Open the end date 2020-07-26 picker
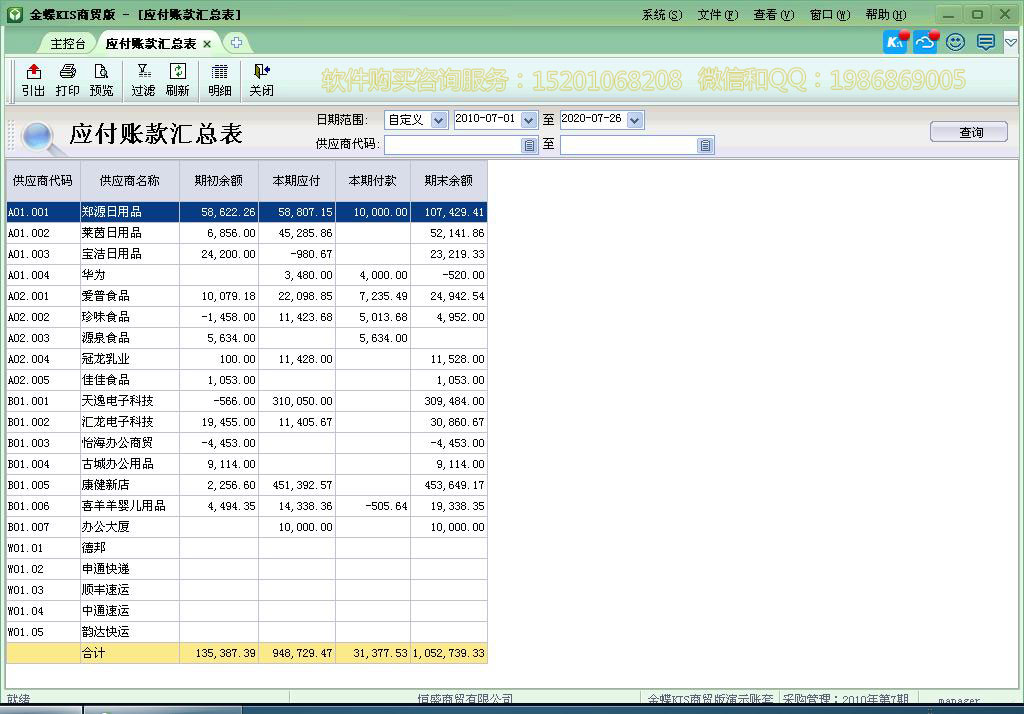This screenshot has width=1024, height=714. coord(634,120)
